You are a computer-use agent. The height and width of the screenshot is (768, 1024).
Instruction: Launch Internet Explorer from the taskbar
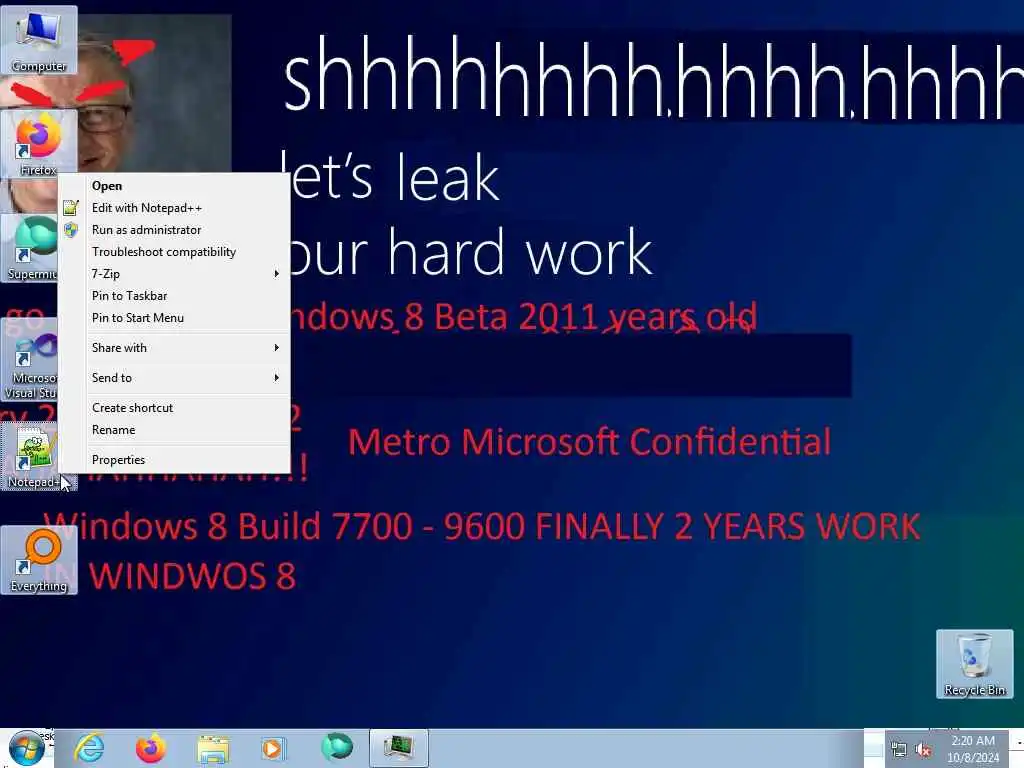89,748
